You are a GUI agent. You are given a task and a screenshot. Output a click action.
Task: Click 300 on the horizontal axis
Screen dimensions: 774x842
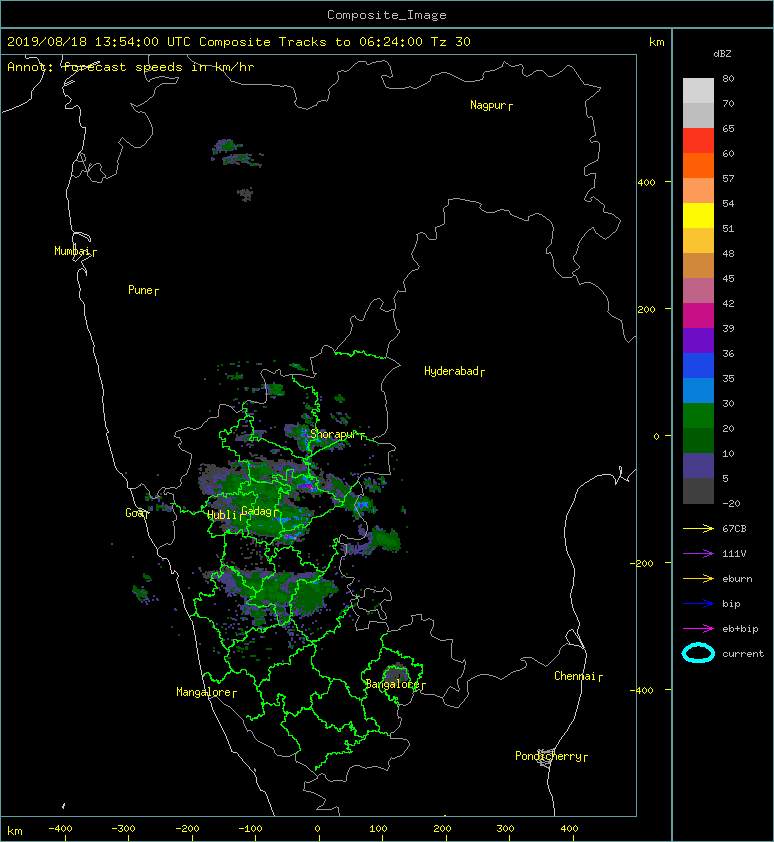point(505,829)
